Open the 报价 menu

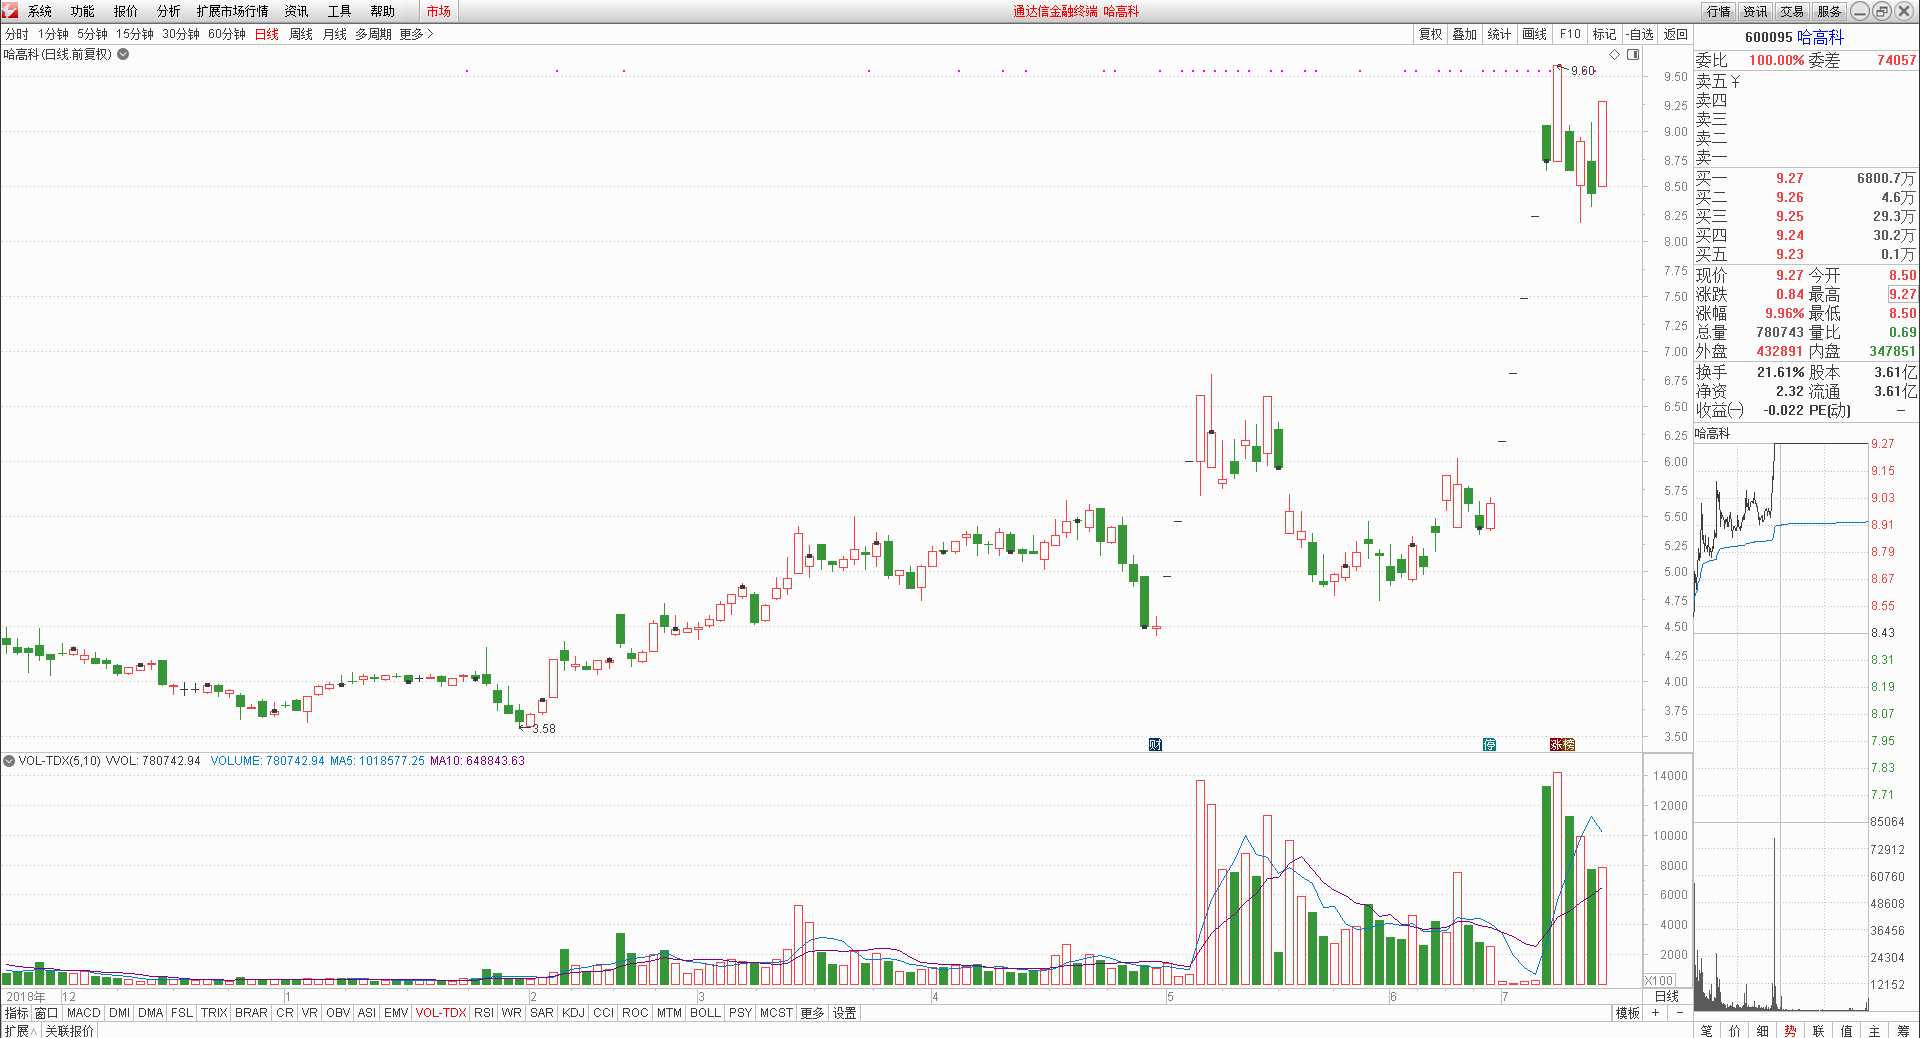point(126,11)
